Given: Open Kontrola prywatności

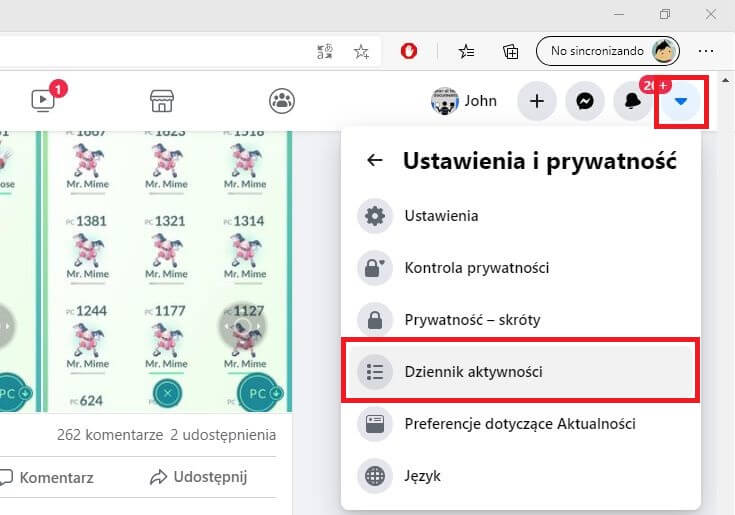Looking at the screenshot, I should click(521, 268).
